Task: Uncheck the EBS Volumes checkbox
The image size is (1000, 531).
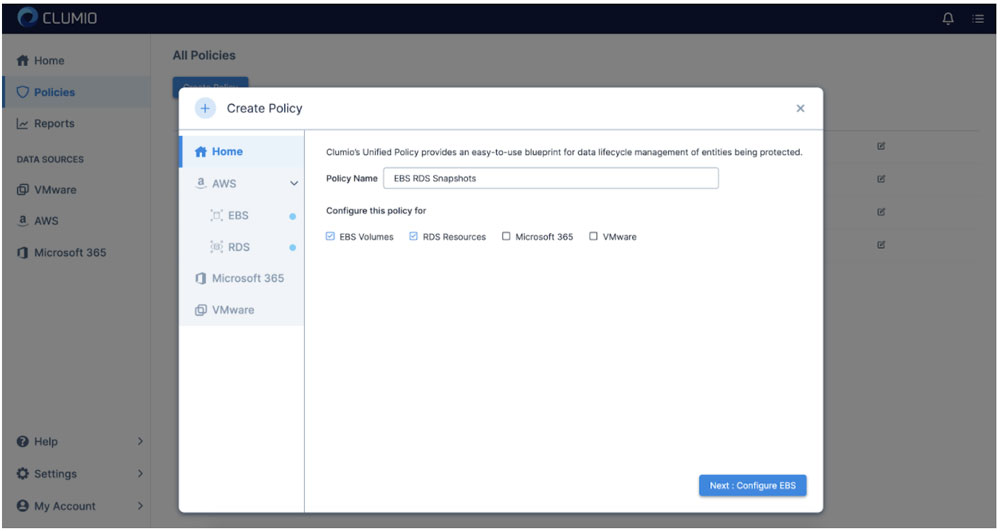Action: (x=330, y=236)
